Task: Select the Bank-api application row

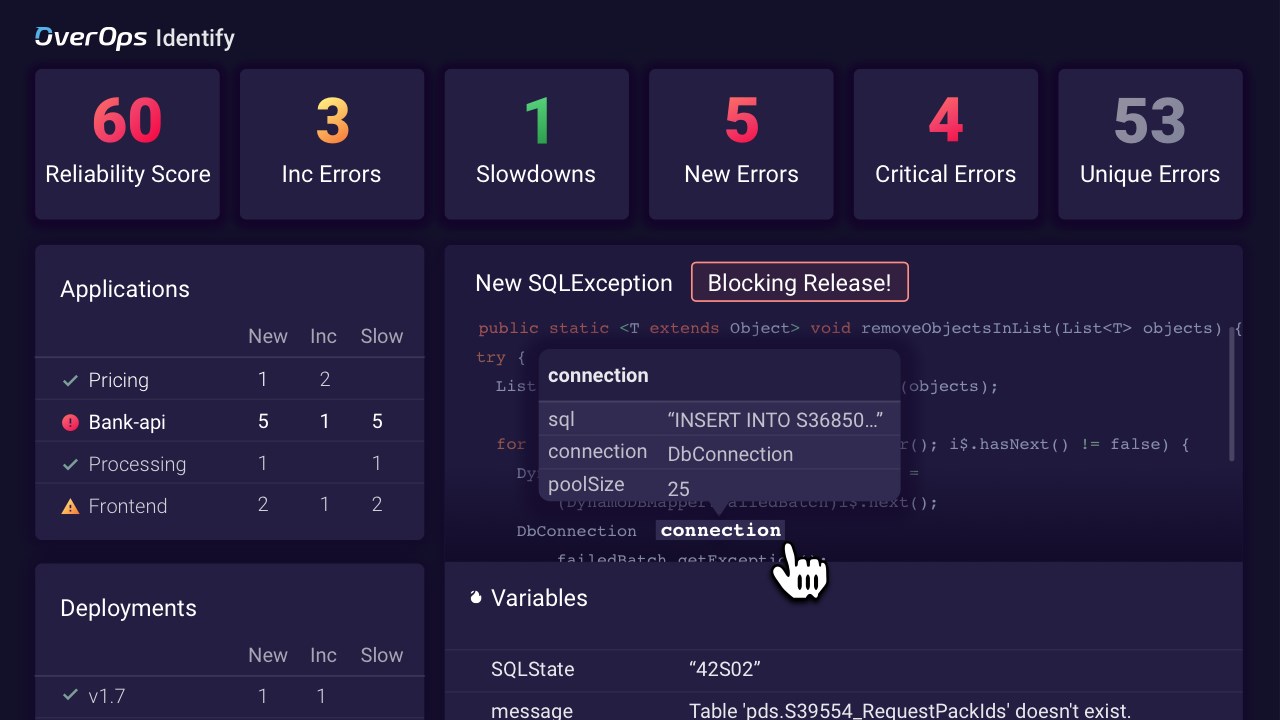Action: [230, 422]
